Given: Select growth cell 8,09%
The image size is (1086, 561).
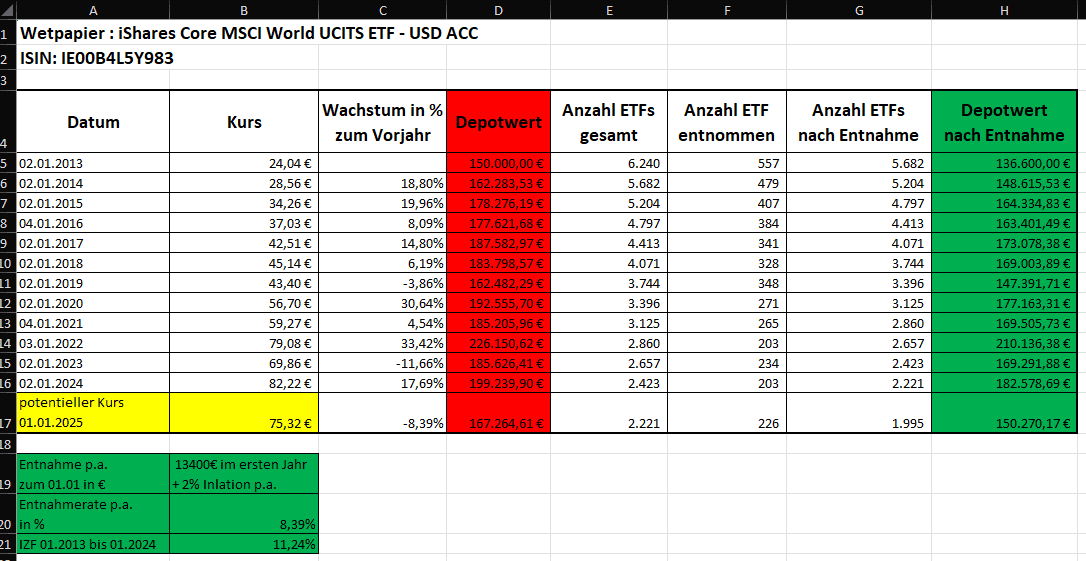Looking at the screenshot, I should [382, 224].
